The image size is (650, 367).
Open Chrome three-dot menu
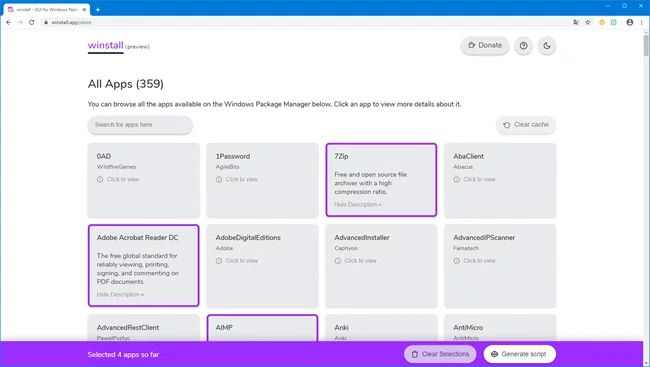tap(641, 22)
